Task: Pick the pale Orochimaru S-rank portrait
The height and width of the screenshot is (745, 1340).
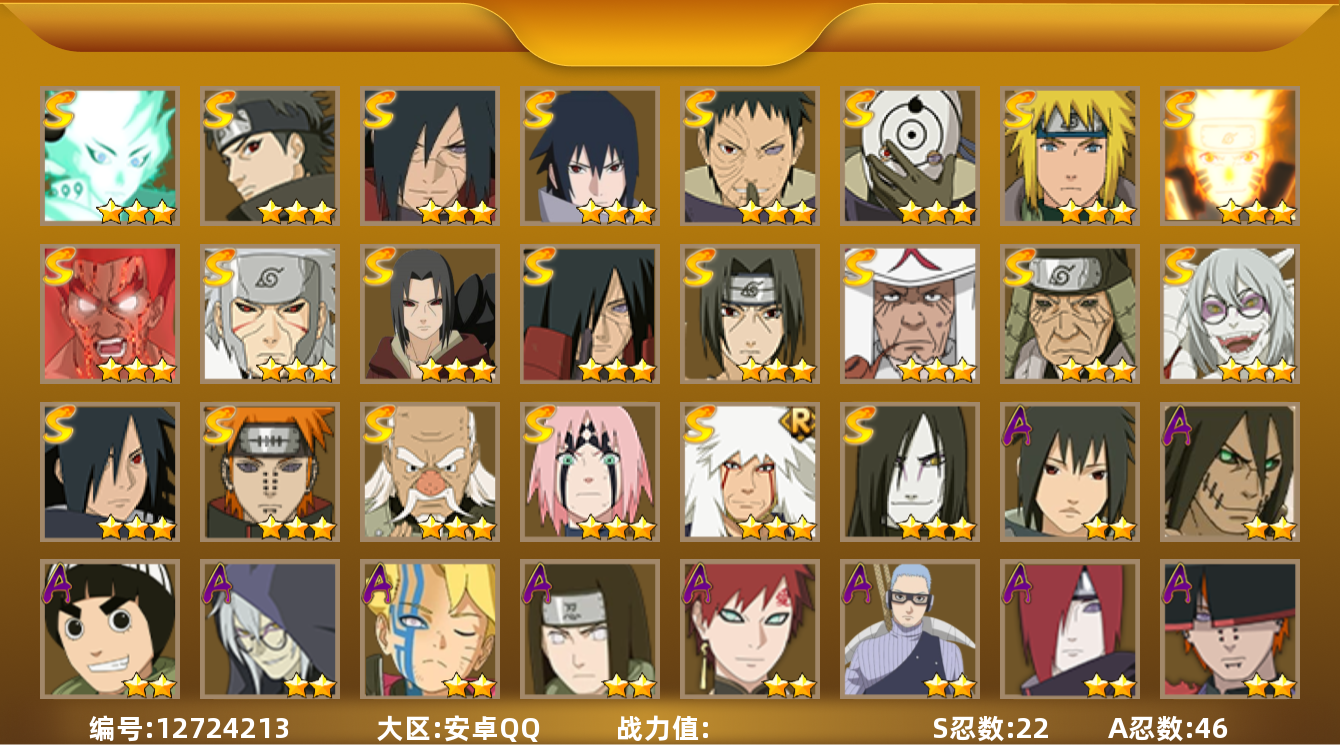Action: [x=909, y=472]
